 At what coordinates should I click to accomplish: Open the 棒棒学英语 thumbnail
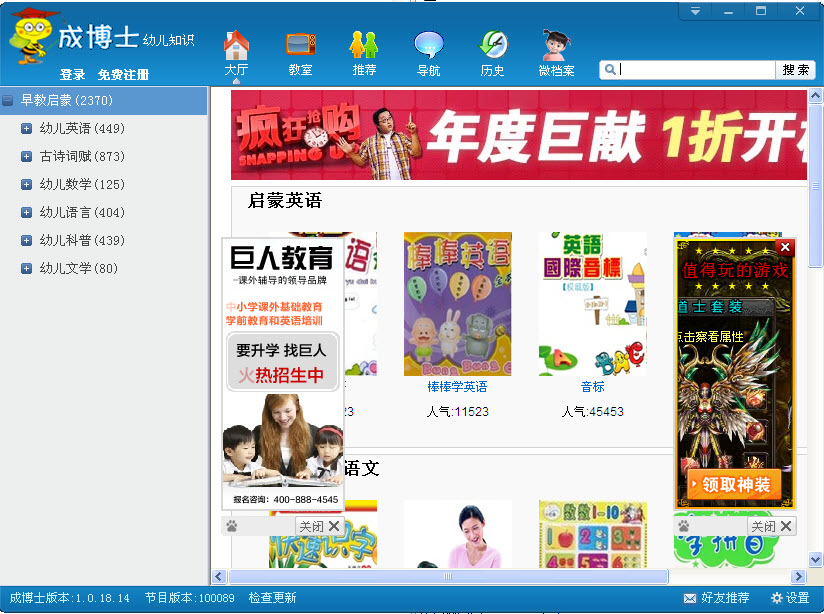point(457,304)
